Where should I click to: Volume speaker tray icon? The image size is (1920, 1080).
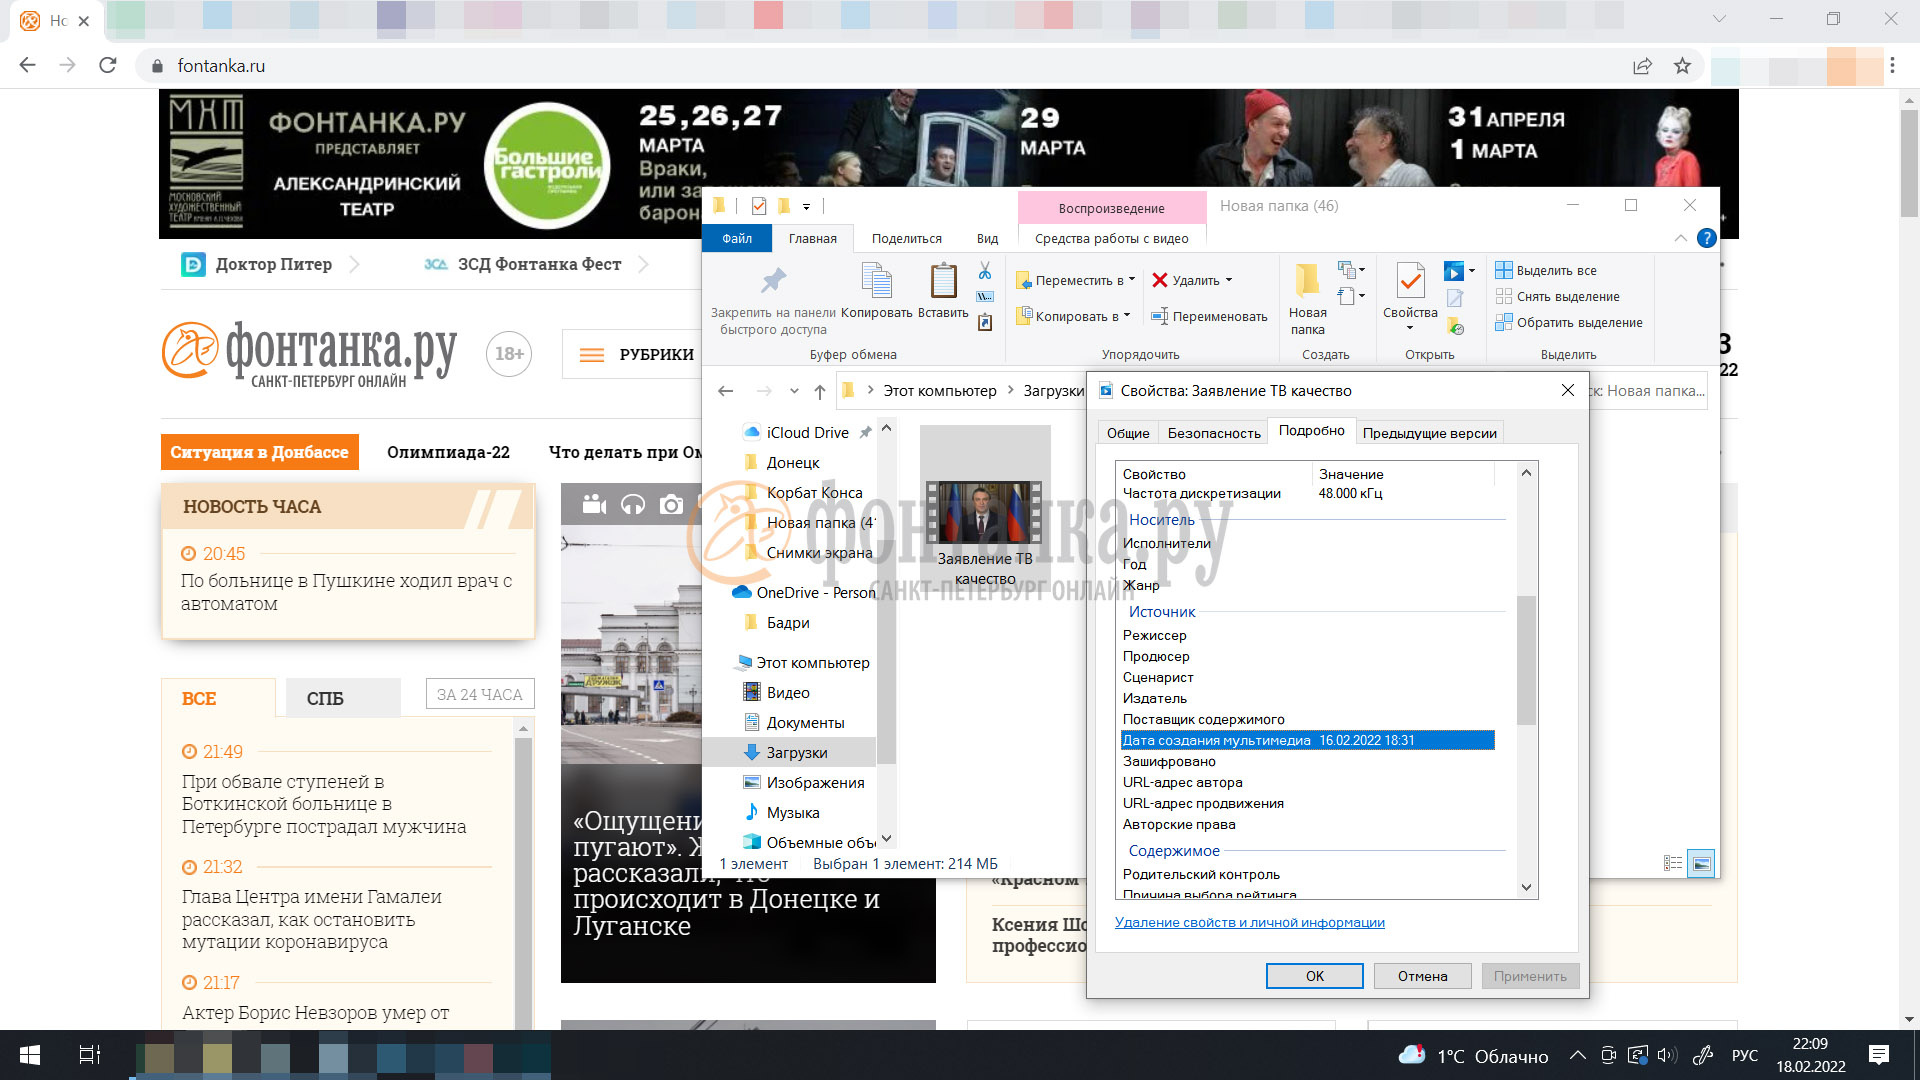[1665, 1055]
